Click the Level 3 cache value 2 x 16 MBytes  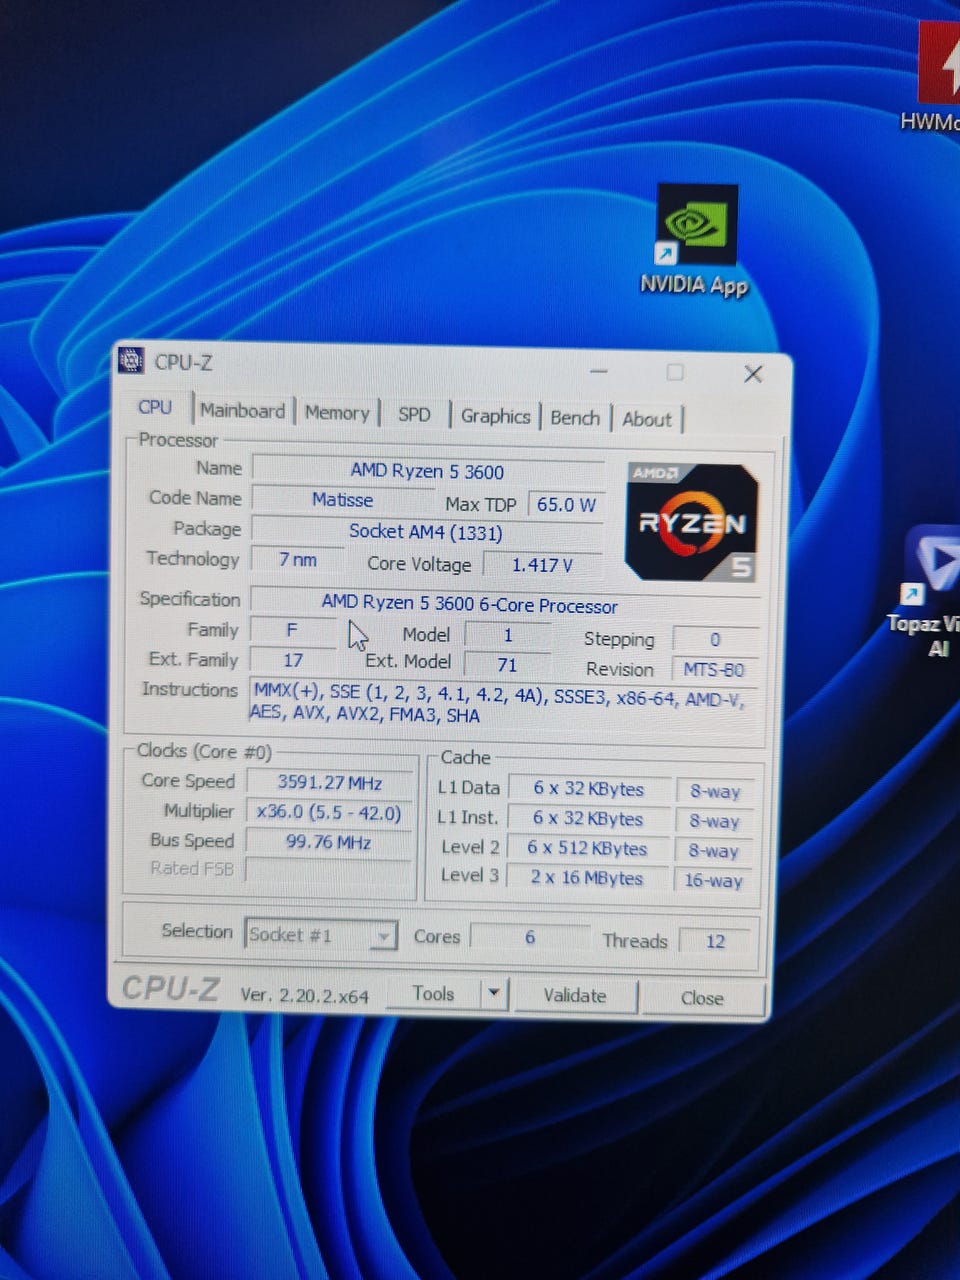(587, 878)
